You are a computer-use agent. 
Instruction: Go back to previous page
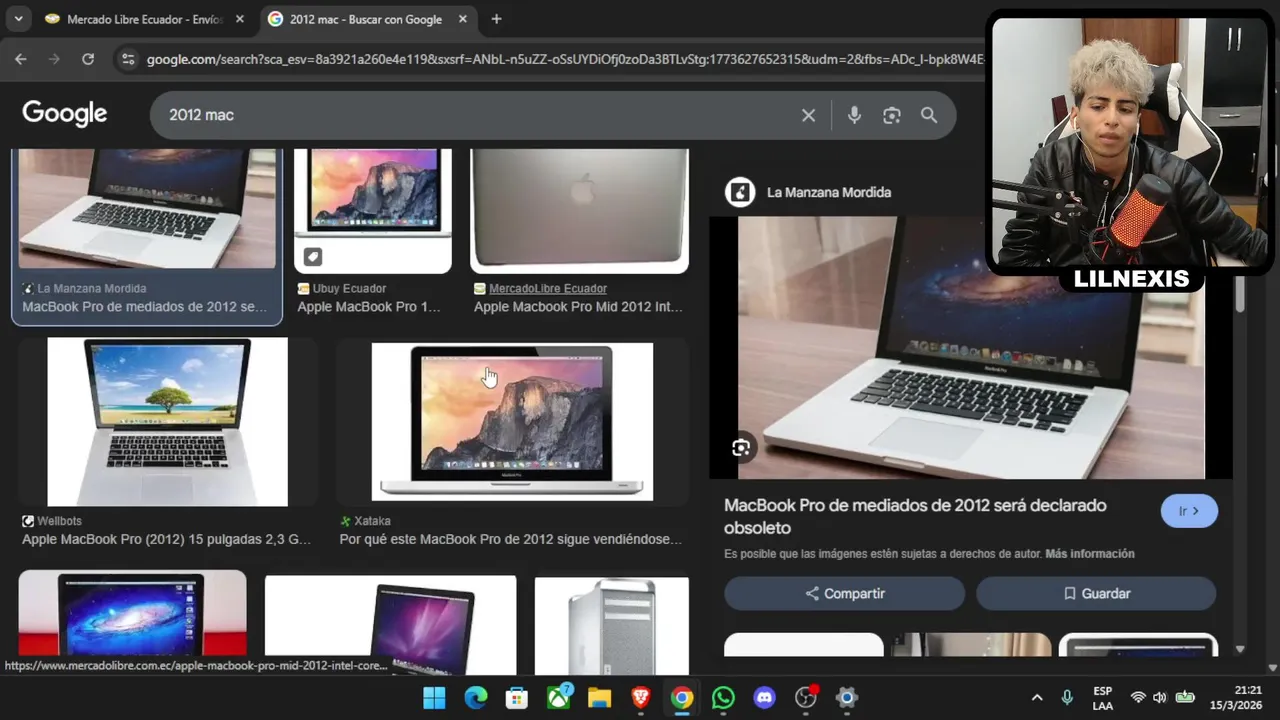[x=21, y=59]
